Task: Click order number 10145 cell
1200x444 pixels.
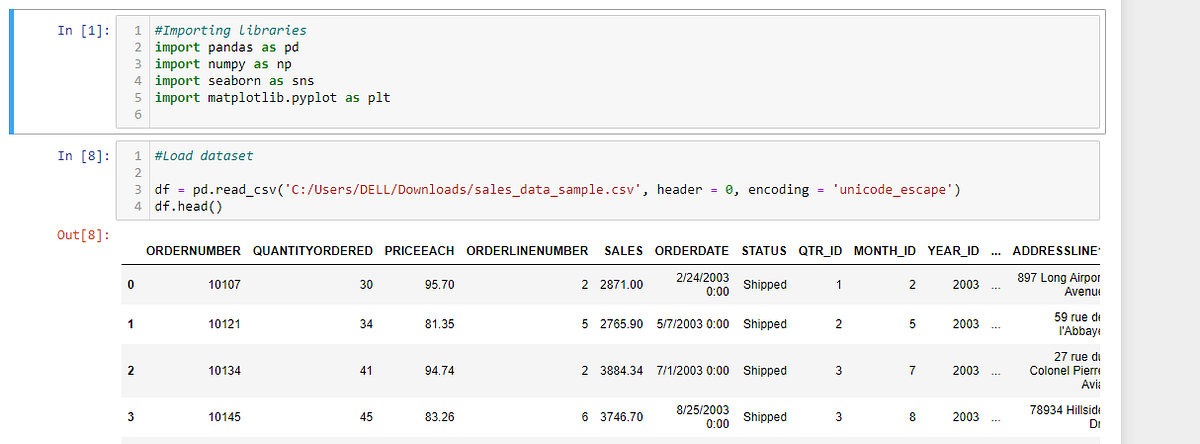Action: [x=224, y=417]
